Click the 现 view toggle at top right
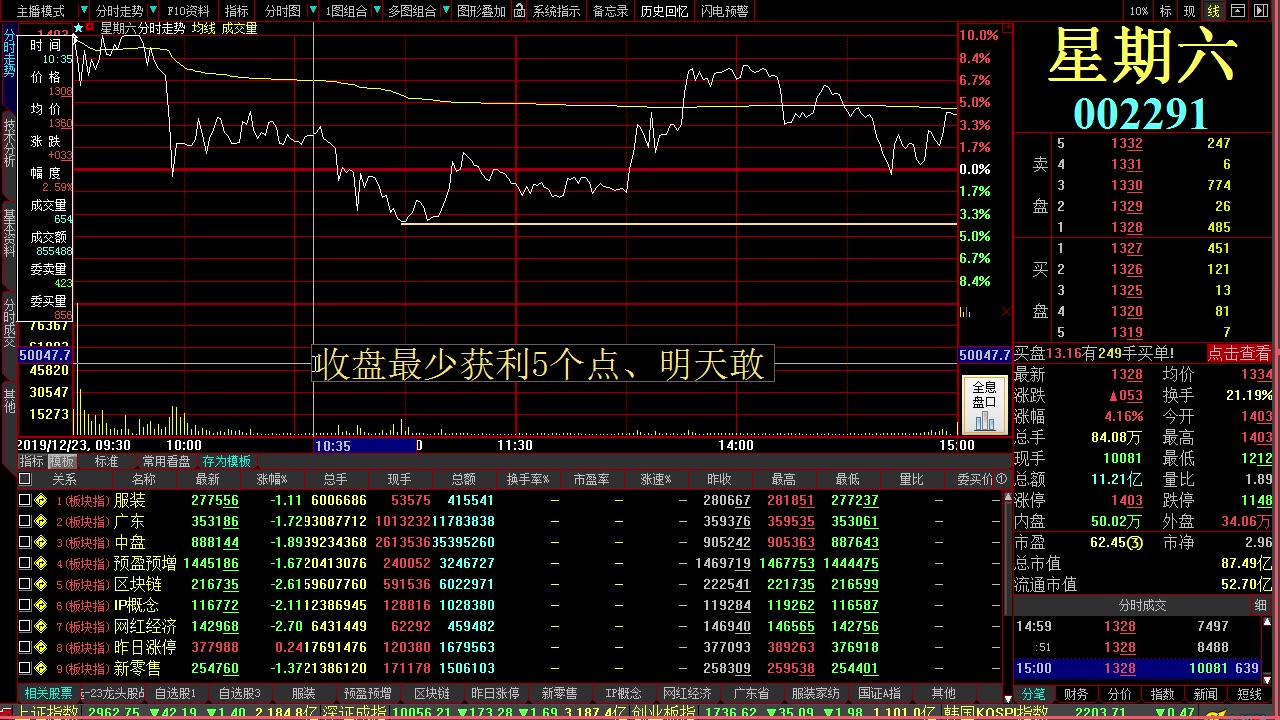The height and width of the screenshot is (720, 1280). coord(1190,11)
